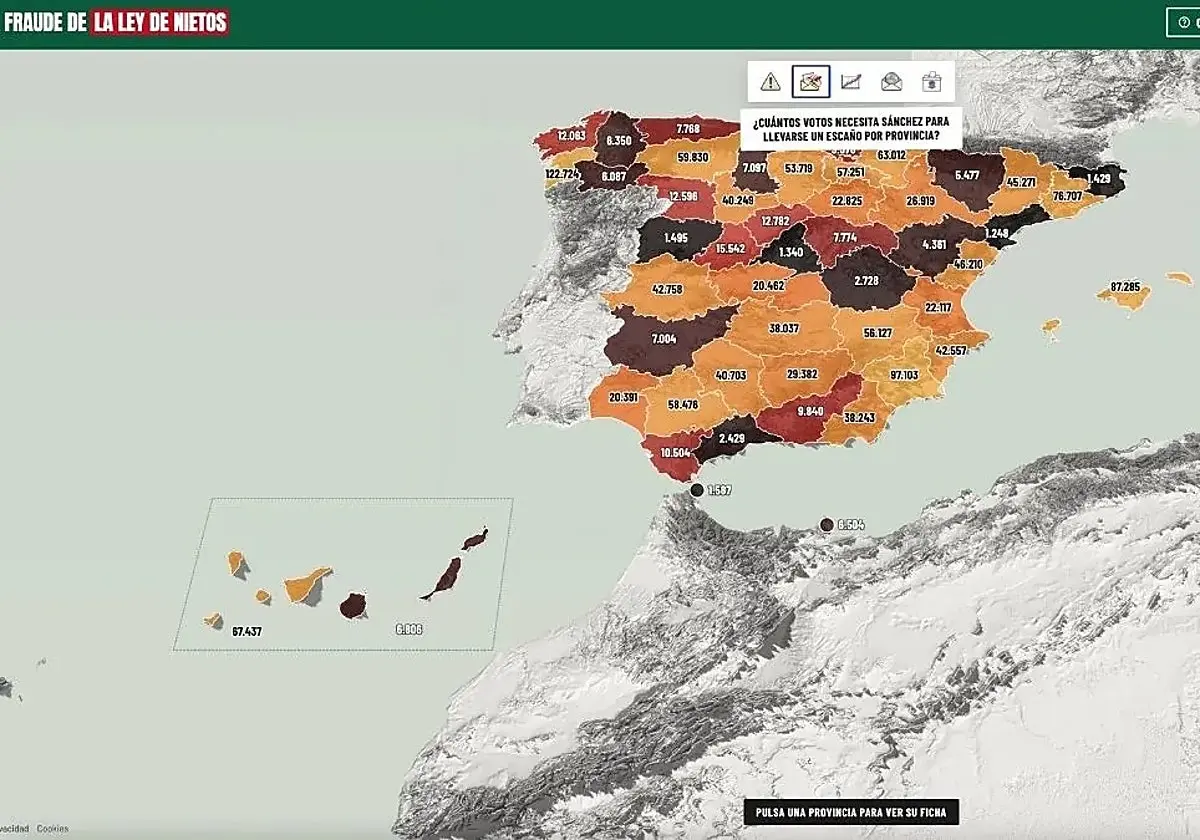
Task: Click the province labeled 29.382
Action: (802, 374)
